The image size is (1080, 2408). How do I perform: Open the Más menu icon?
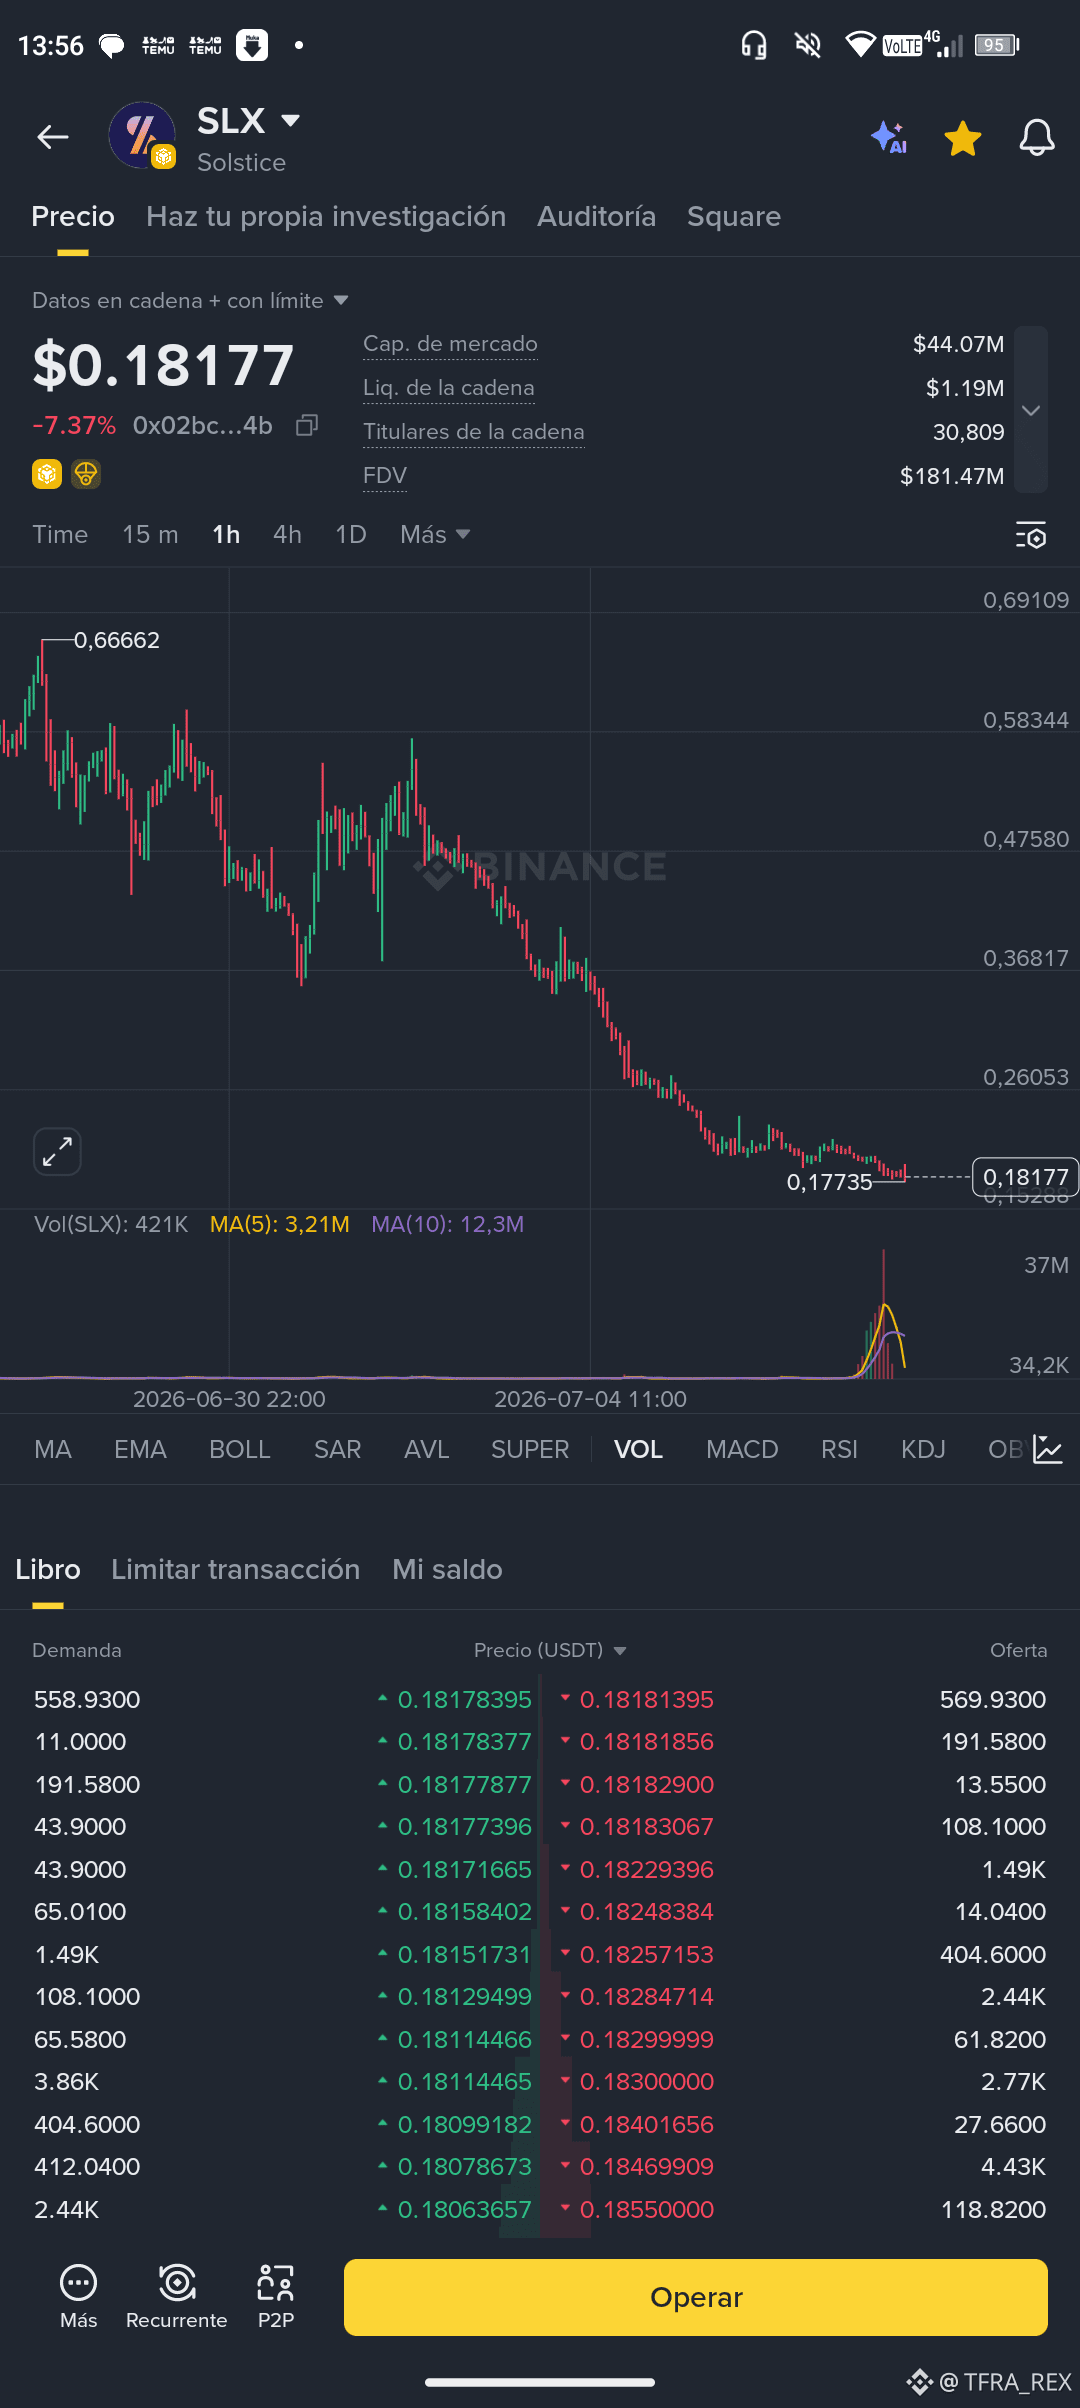coord(79,2297)
